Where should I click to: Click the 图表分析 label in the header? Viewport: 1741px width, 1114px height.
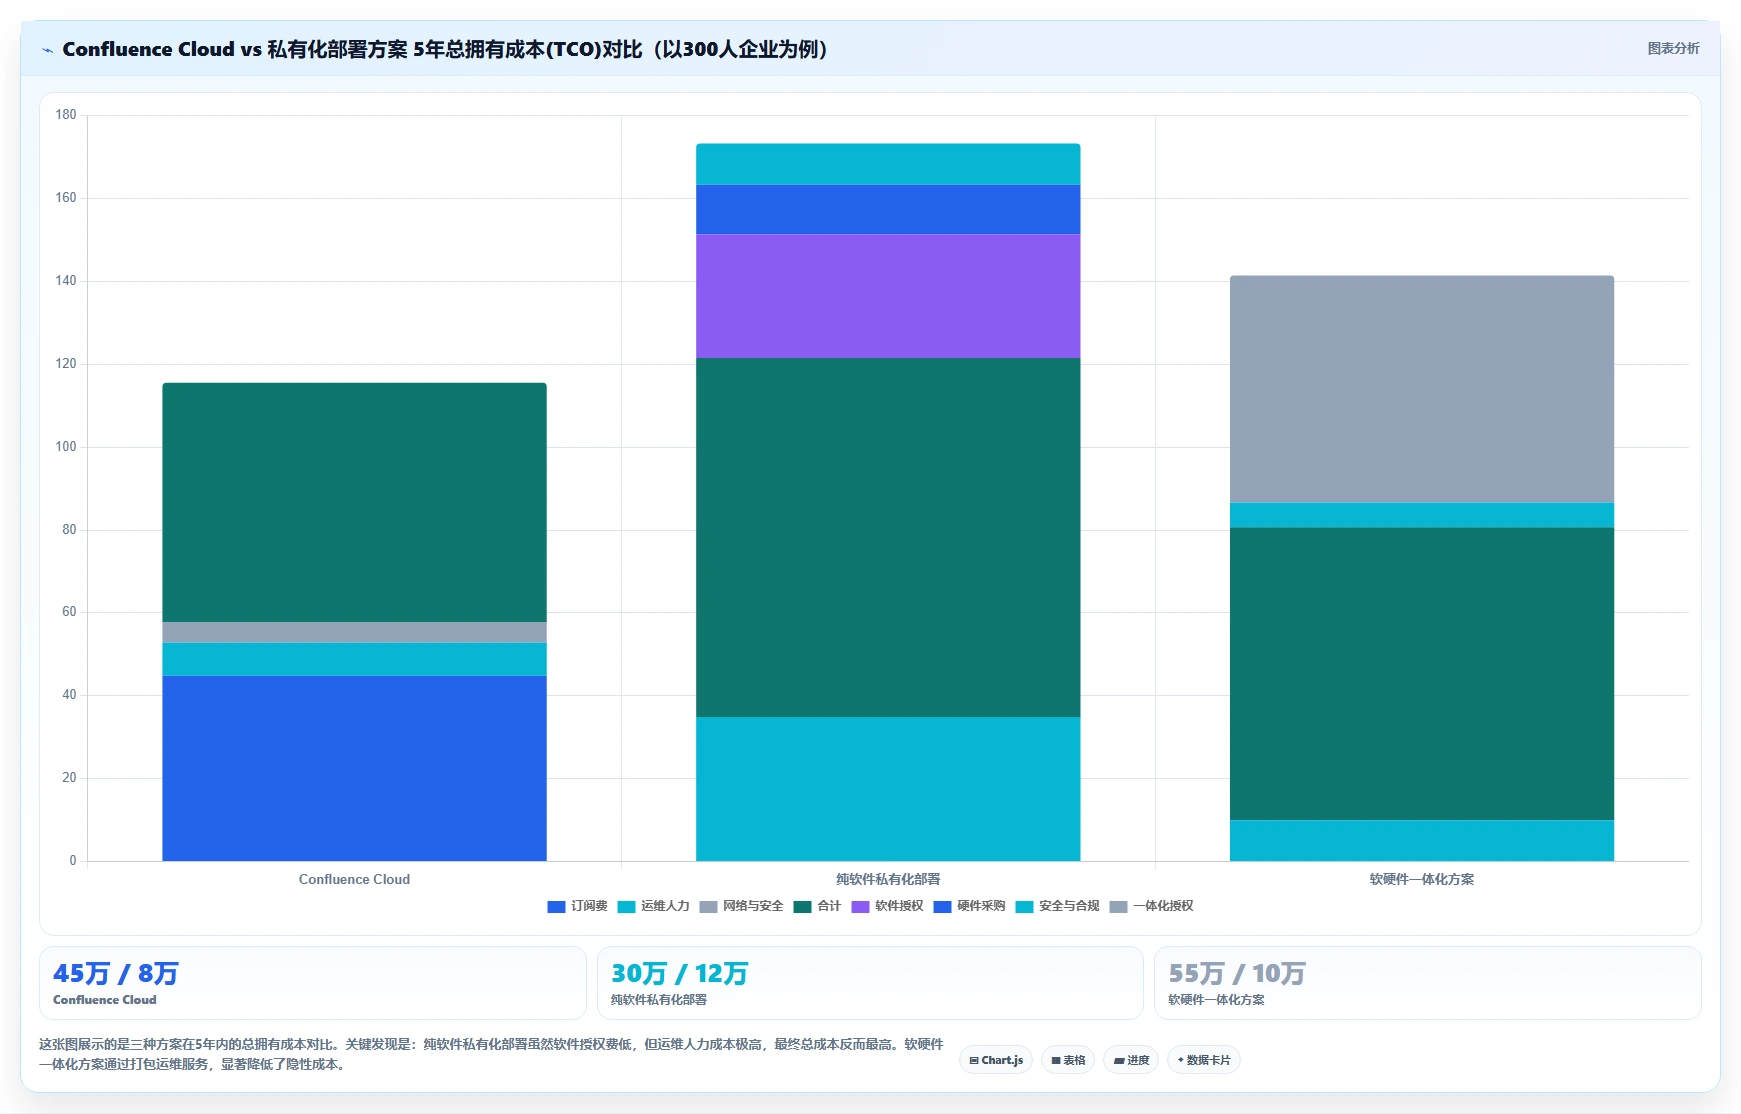(1673, 48)
